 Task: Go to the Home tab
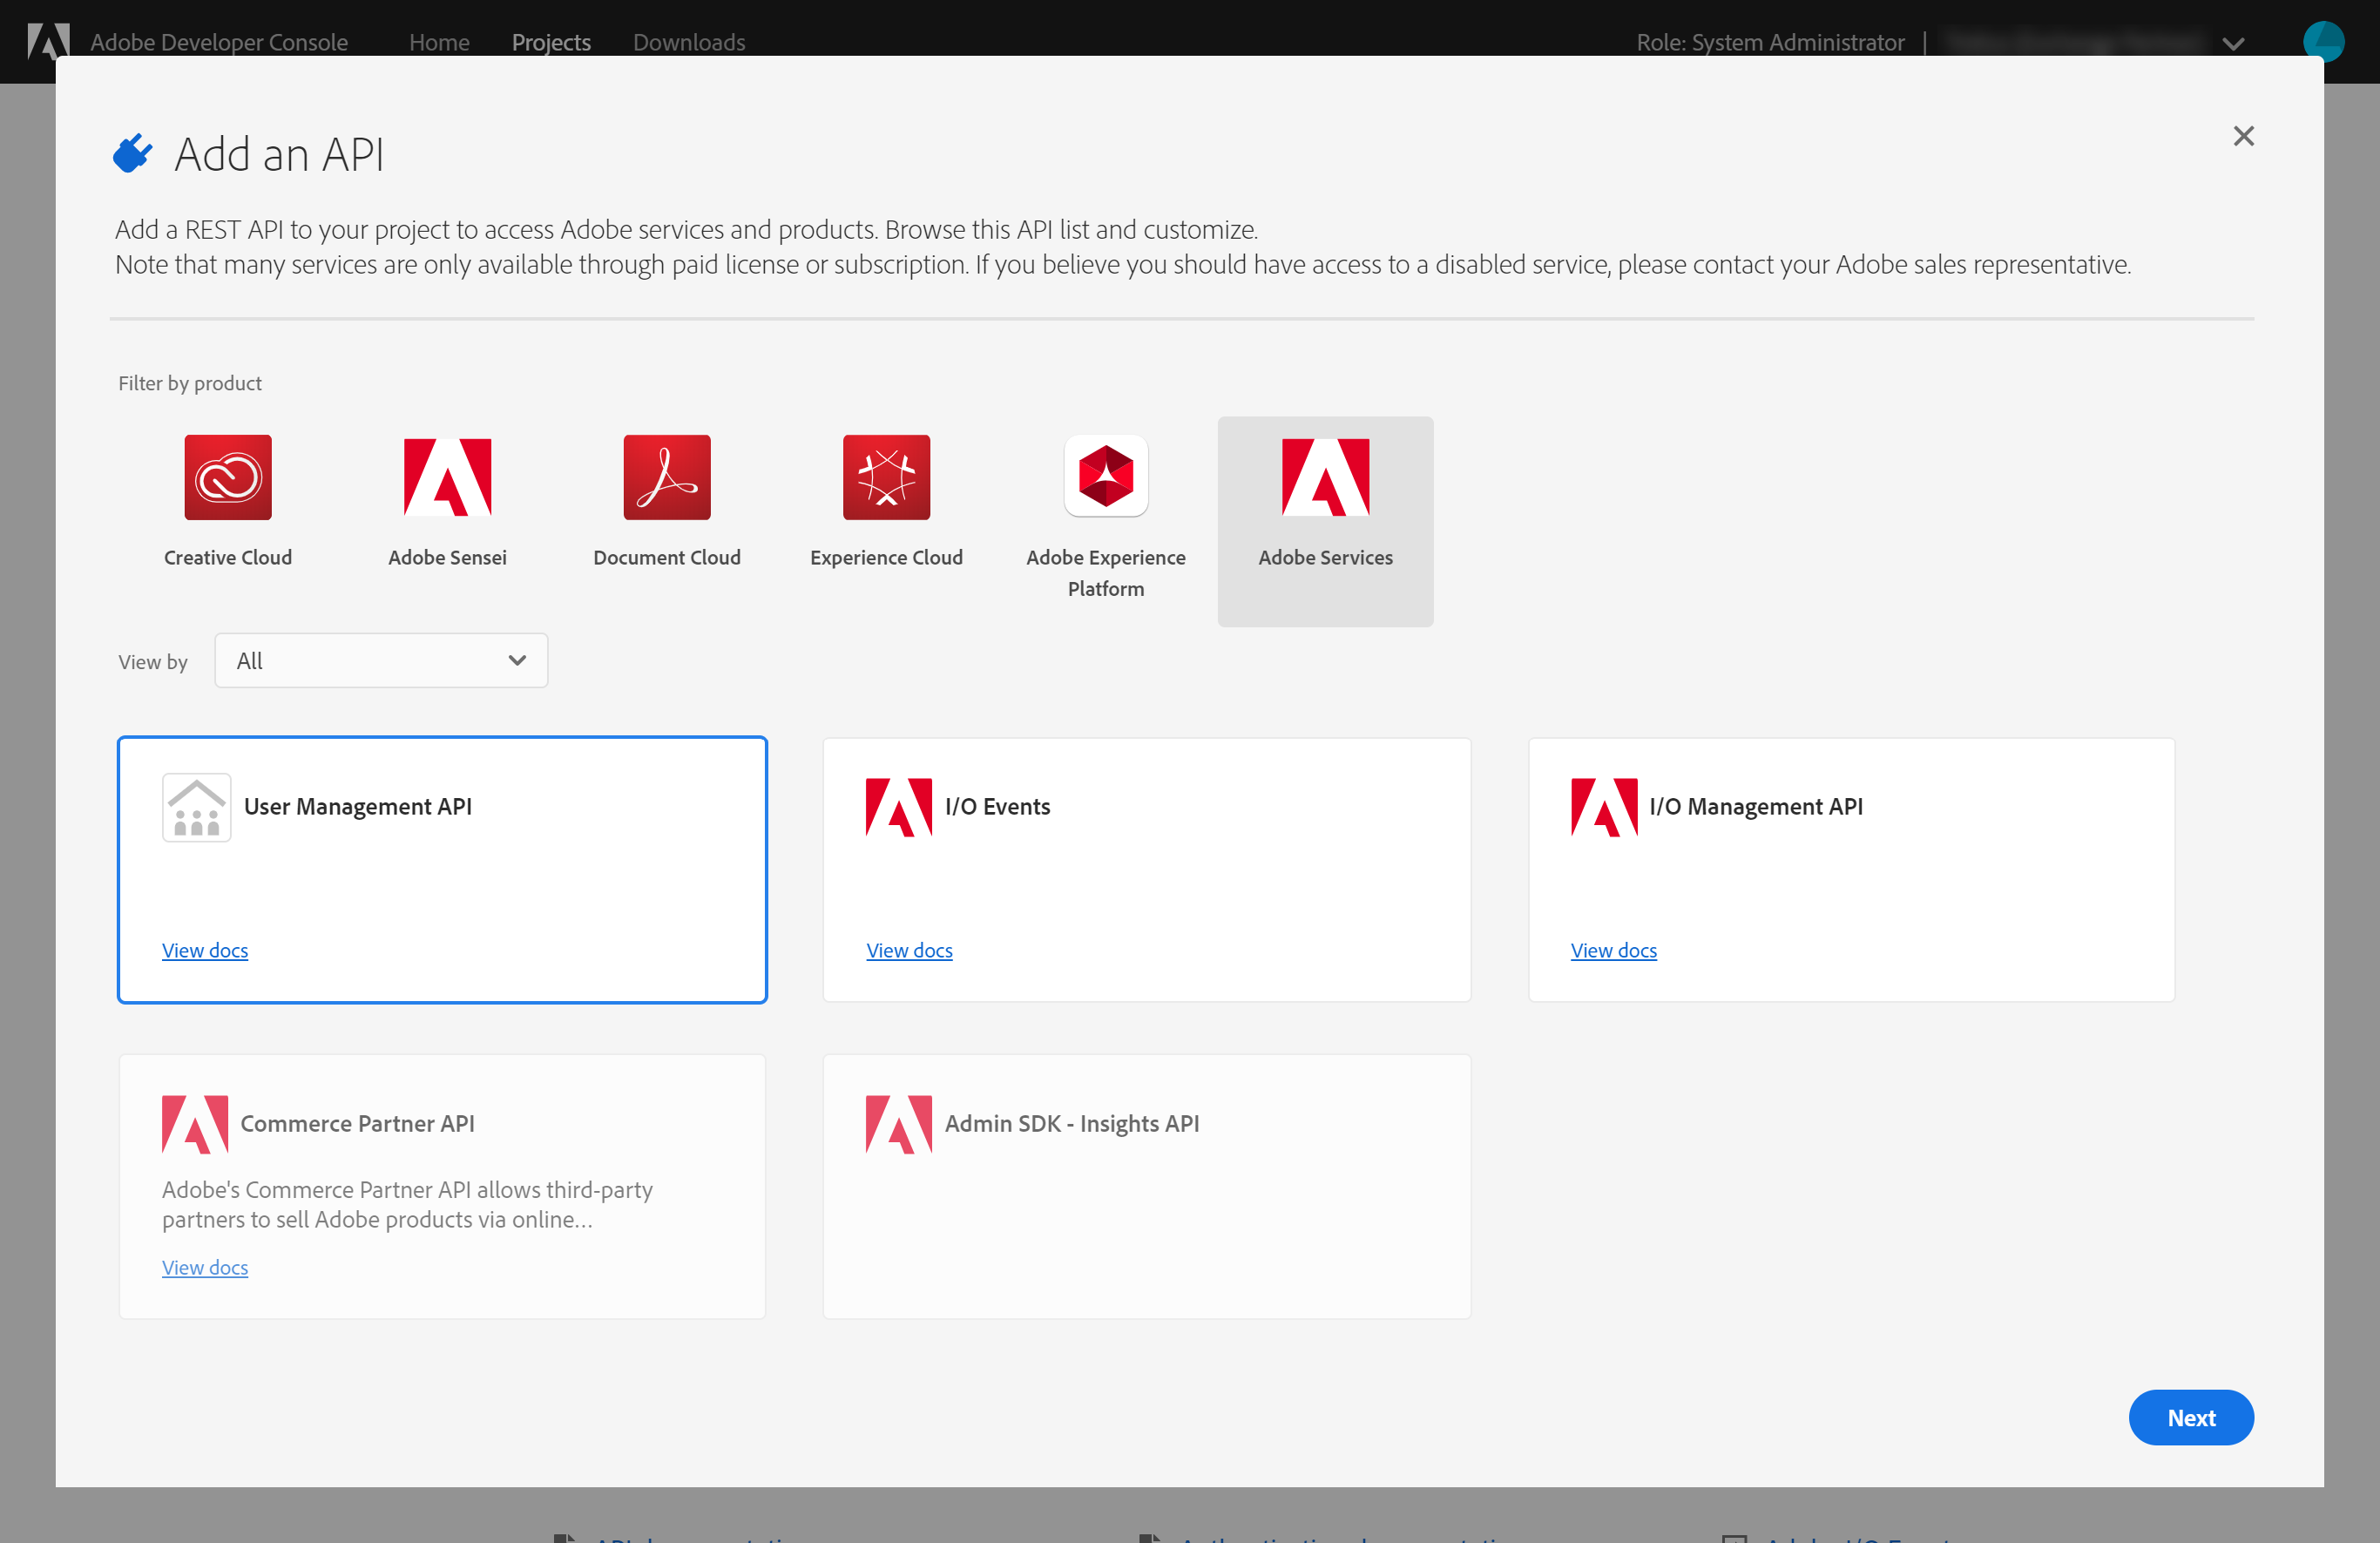coord(439,42)
